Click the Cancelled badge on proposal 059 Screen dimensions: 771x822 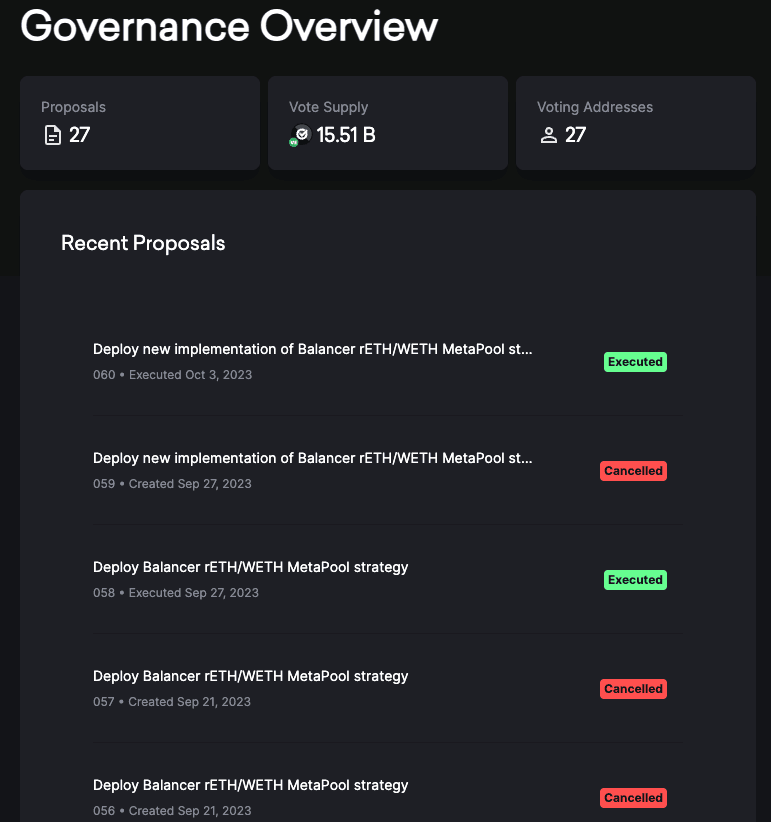click(x=633, y=471)
